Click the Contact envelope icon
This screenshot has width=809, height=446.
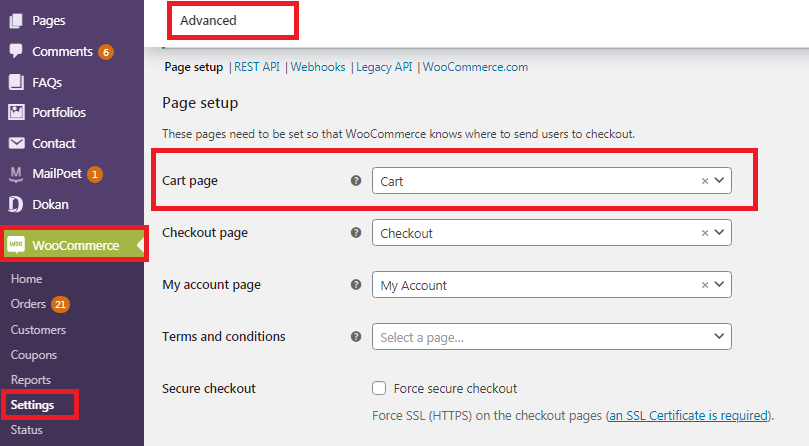17,143
